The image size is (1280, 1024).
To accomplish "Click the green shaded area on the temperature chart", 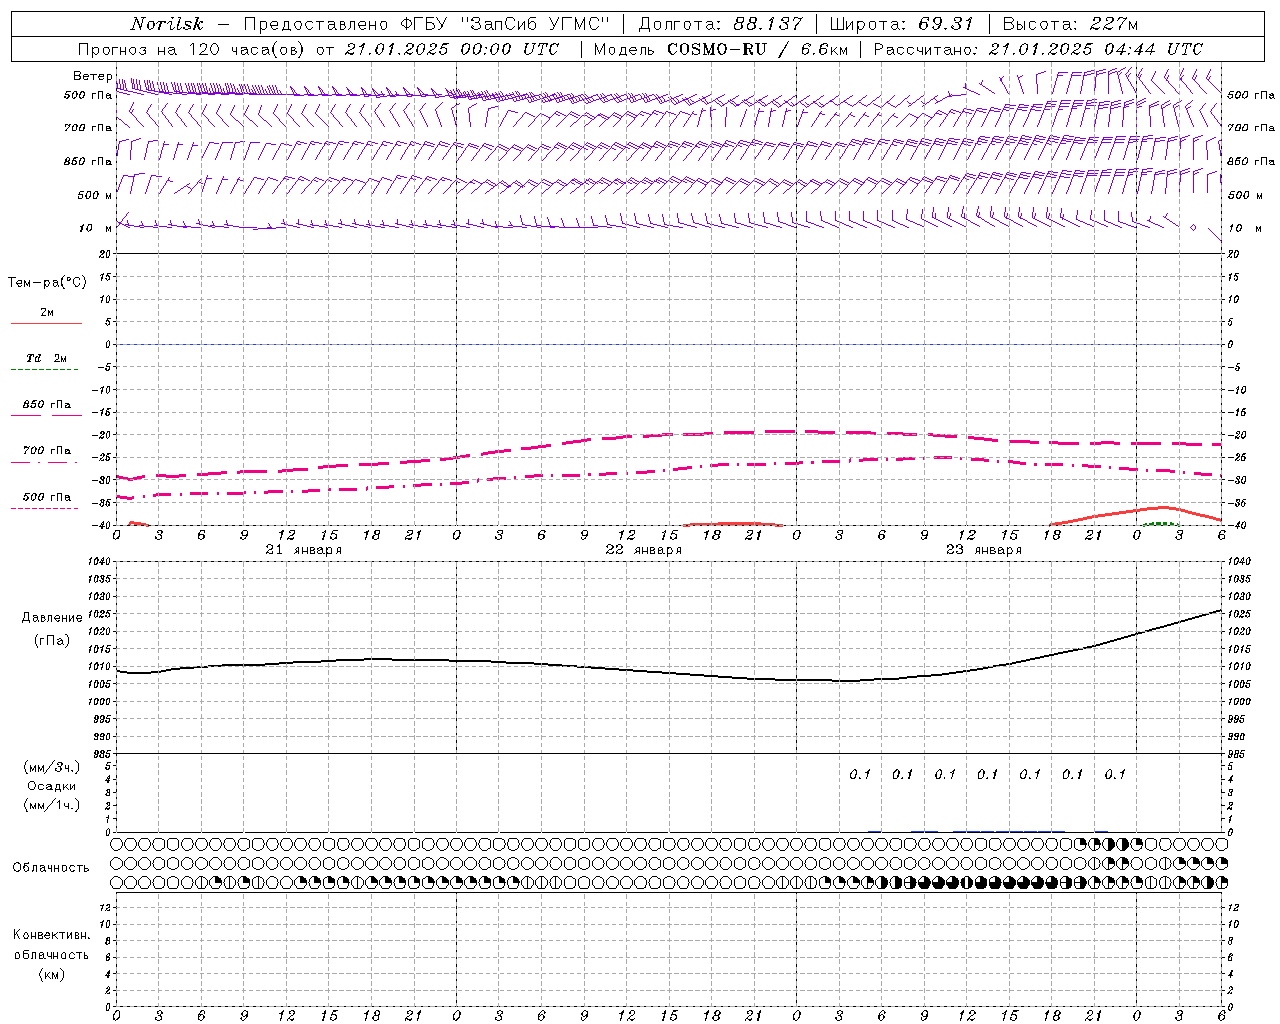I will coord(1161,523).
